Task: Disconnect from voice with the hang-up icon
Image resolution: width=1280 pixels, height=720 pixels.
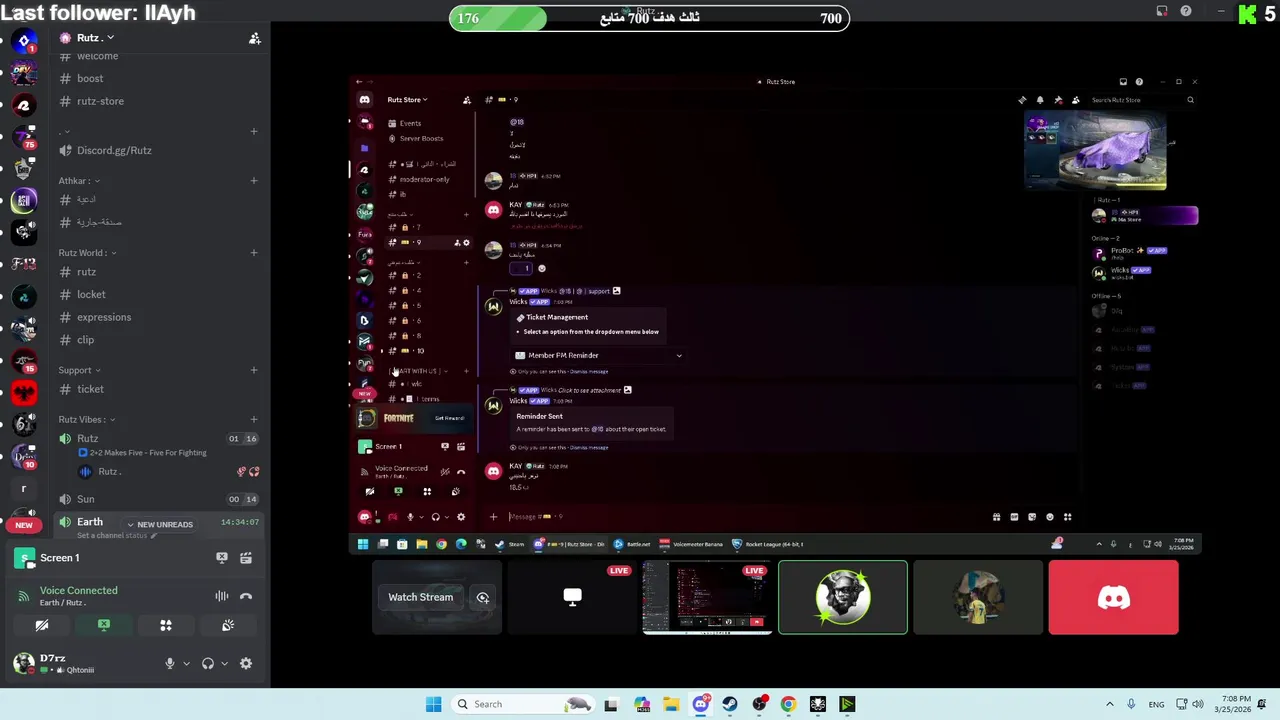Action: 246,596
